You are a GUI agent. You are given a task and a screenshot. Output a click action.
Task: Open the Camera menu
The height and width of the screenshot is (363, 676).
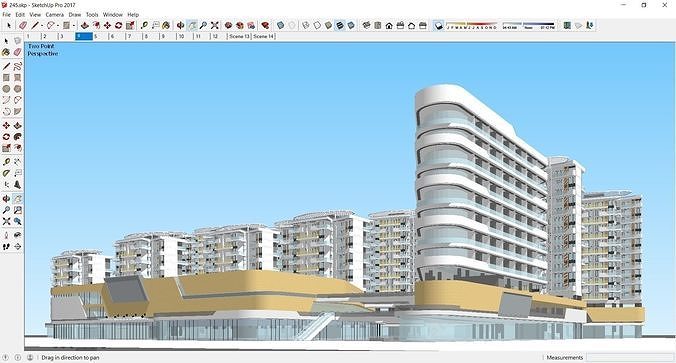click(x=55, y=15)
